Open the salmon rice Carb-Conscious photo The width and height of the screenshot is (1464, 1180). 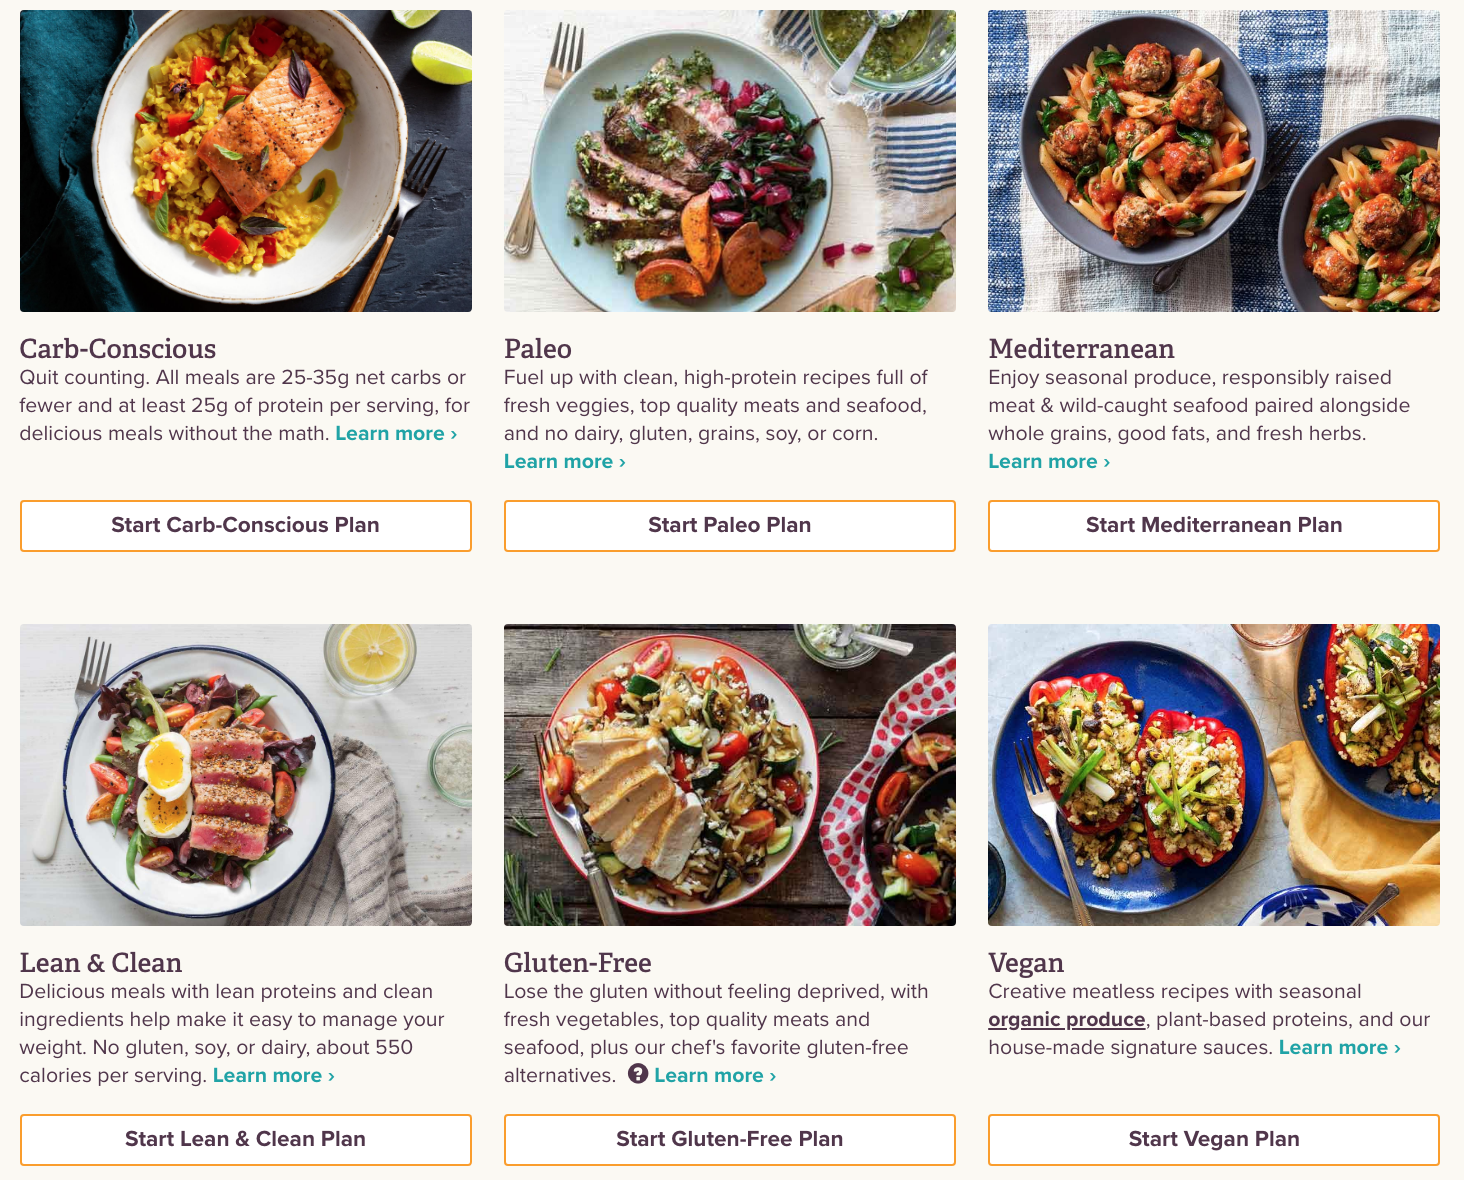(x=246, y=161)
